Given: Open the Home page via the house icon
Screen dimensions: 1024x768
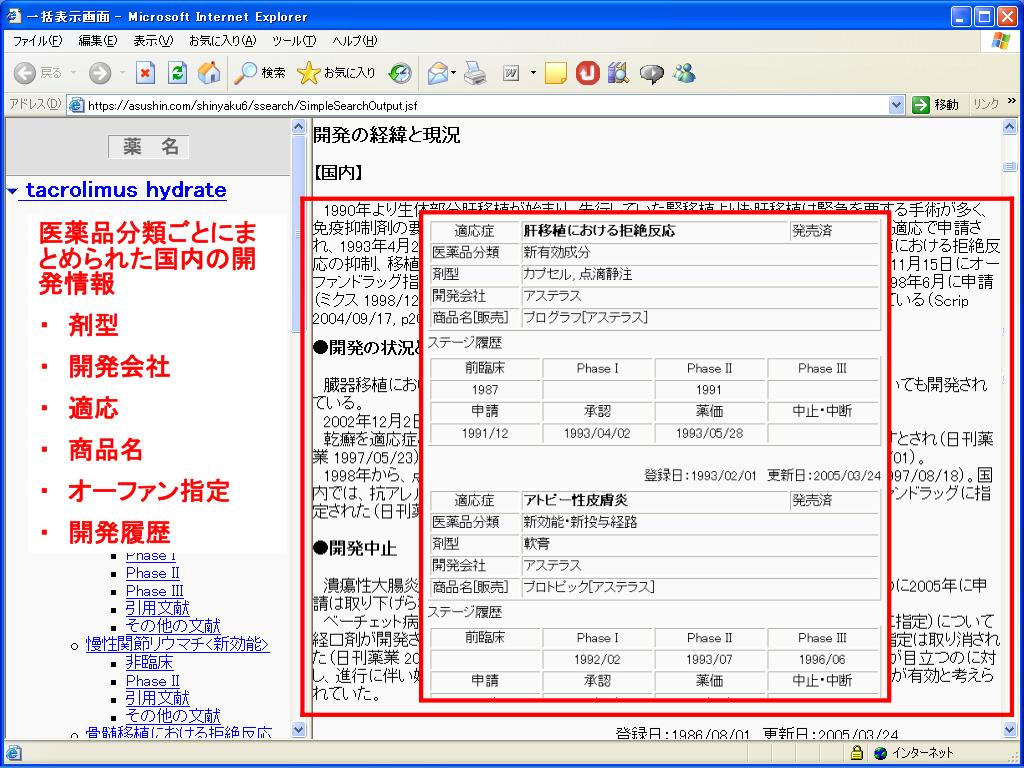Looking at the screenshot, I should (x=209, y=73).
